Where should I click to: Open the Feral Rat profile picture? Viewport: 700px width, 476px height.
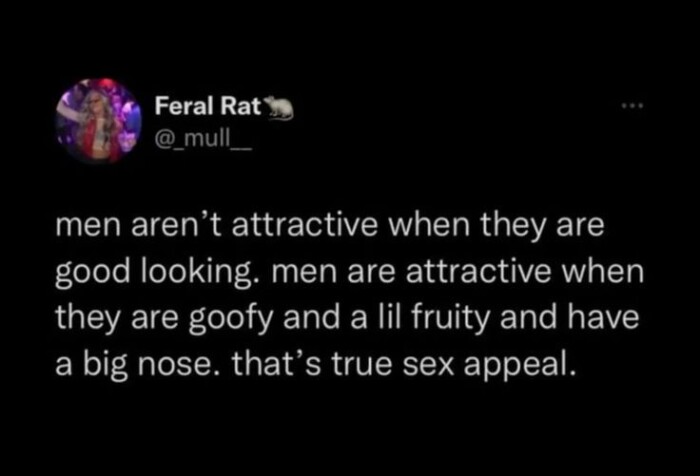[100, 120]
